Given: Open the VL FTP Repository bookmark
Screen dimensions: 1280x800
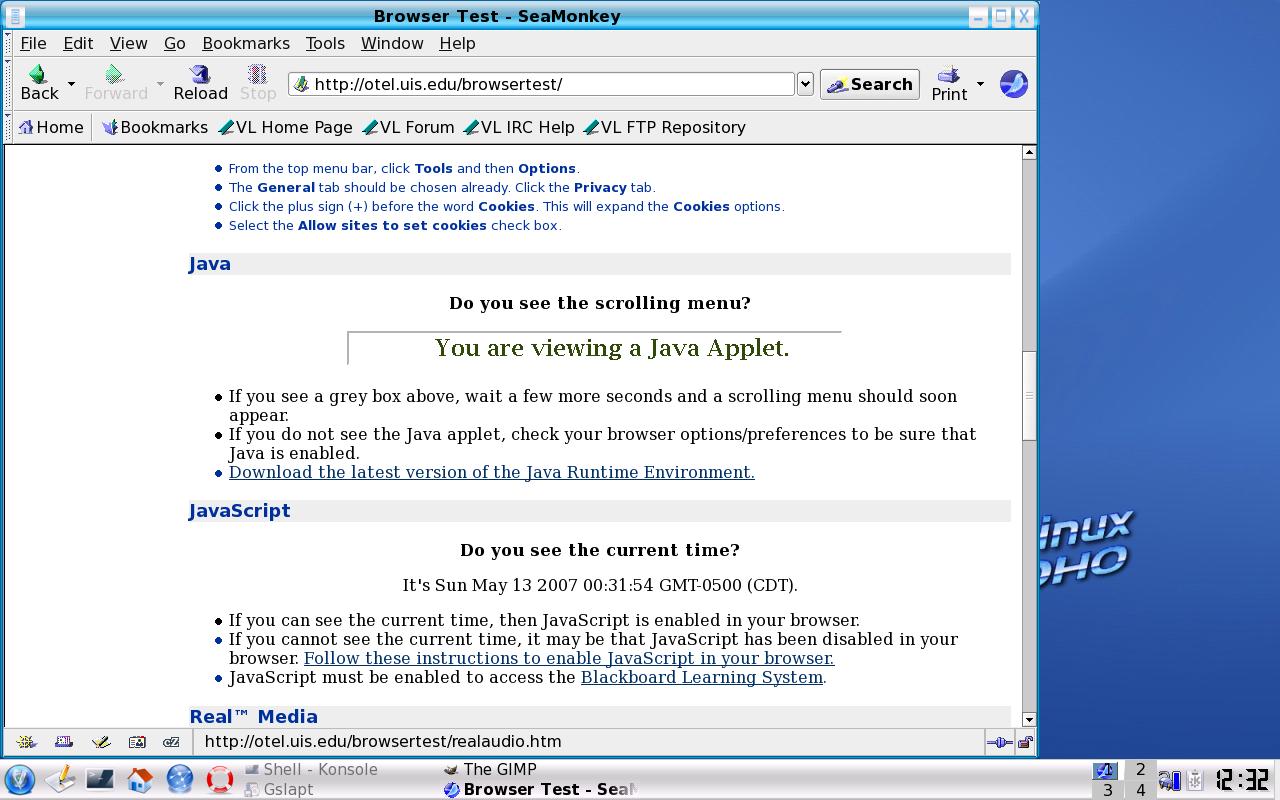Looking at the screenshot, I should (664, 127).
